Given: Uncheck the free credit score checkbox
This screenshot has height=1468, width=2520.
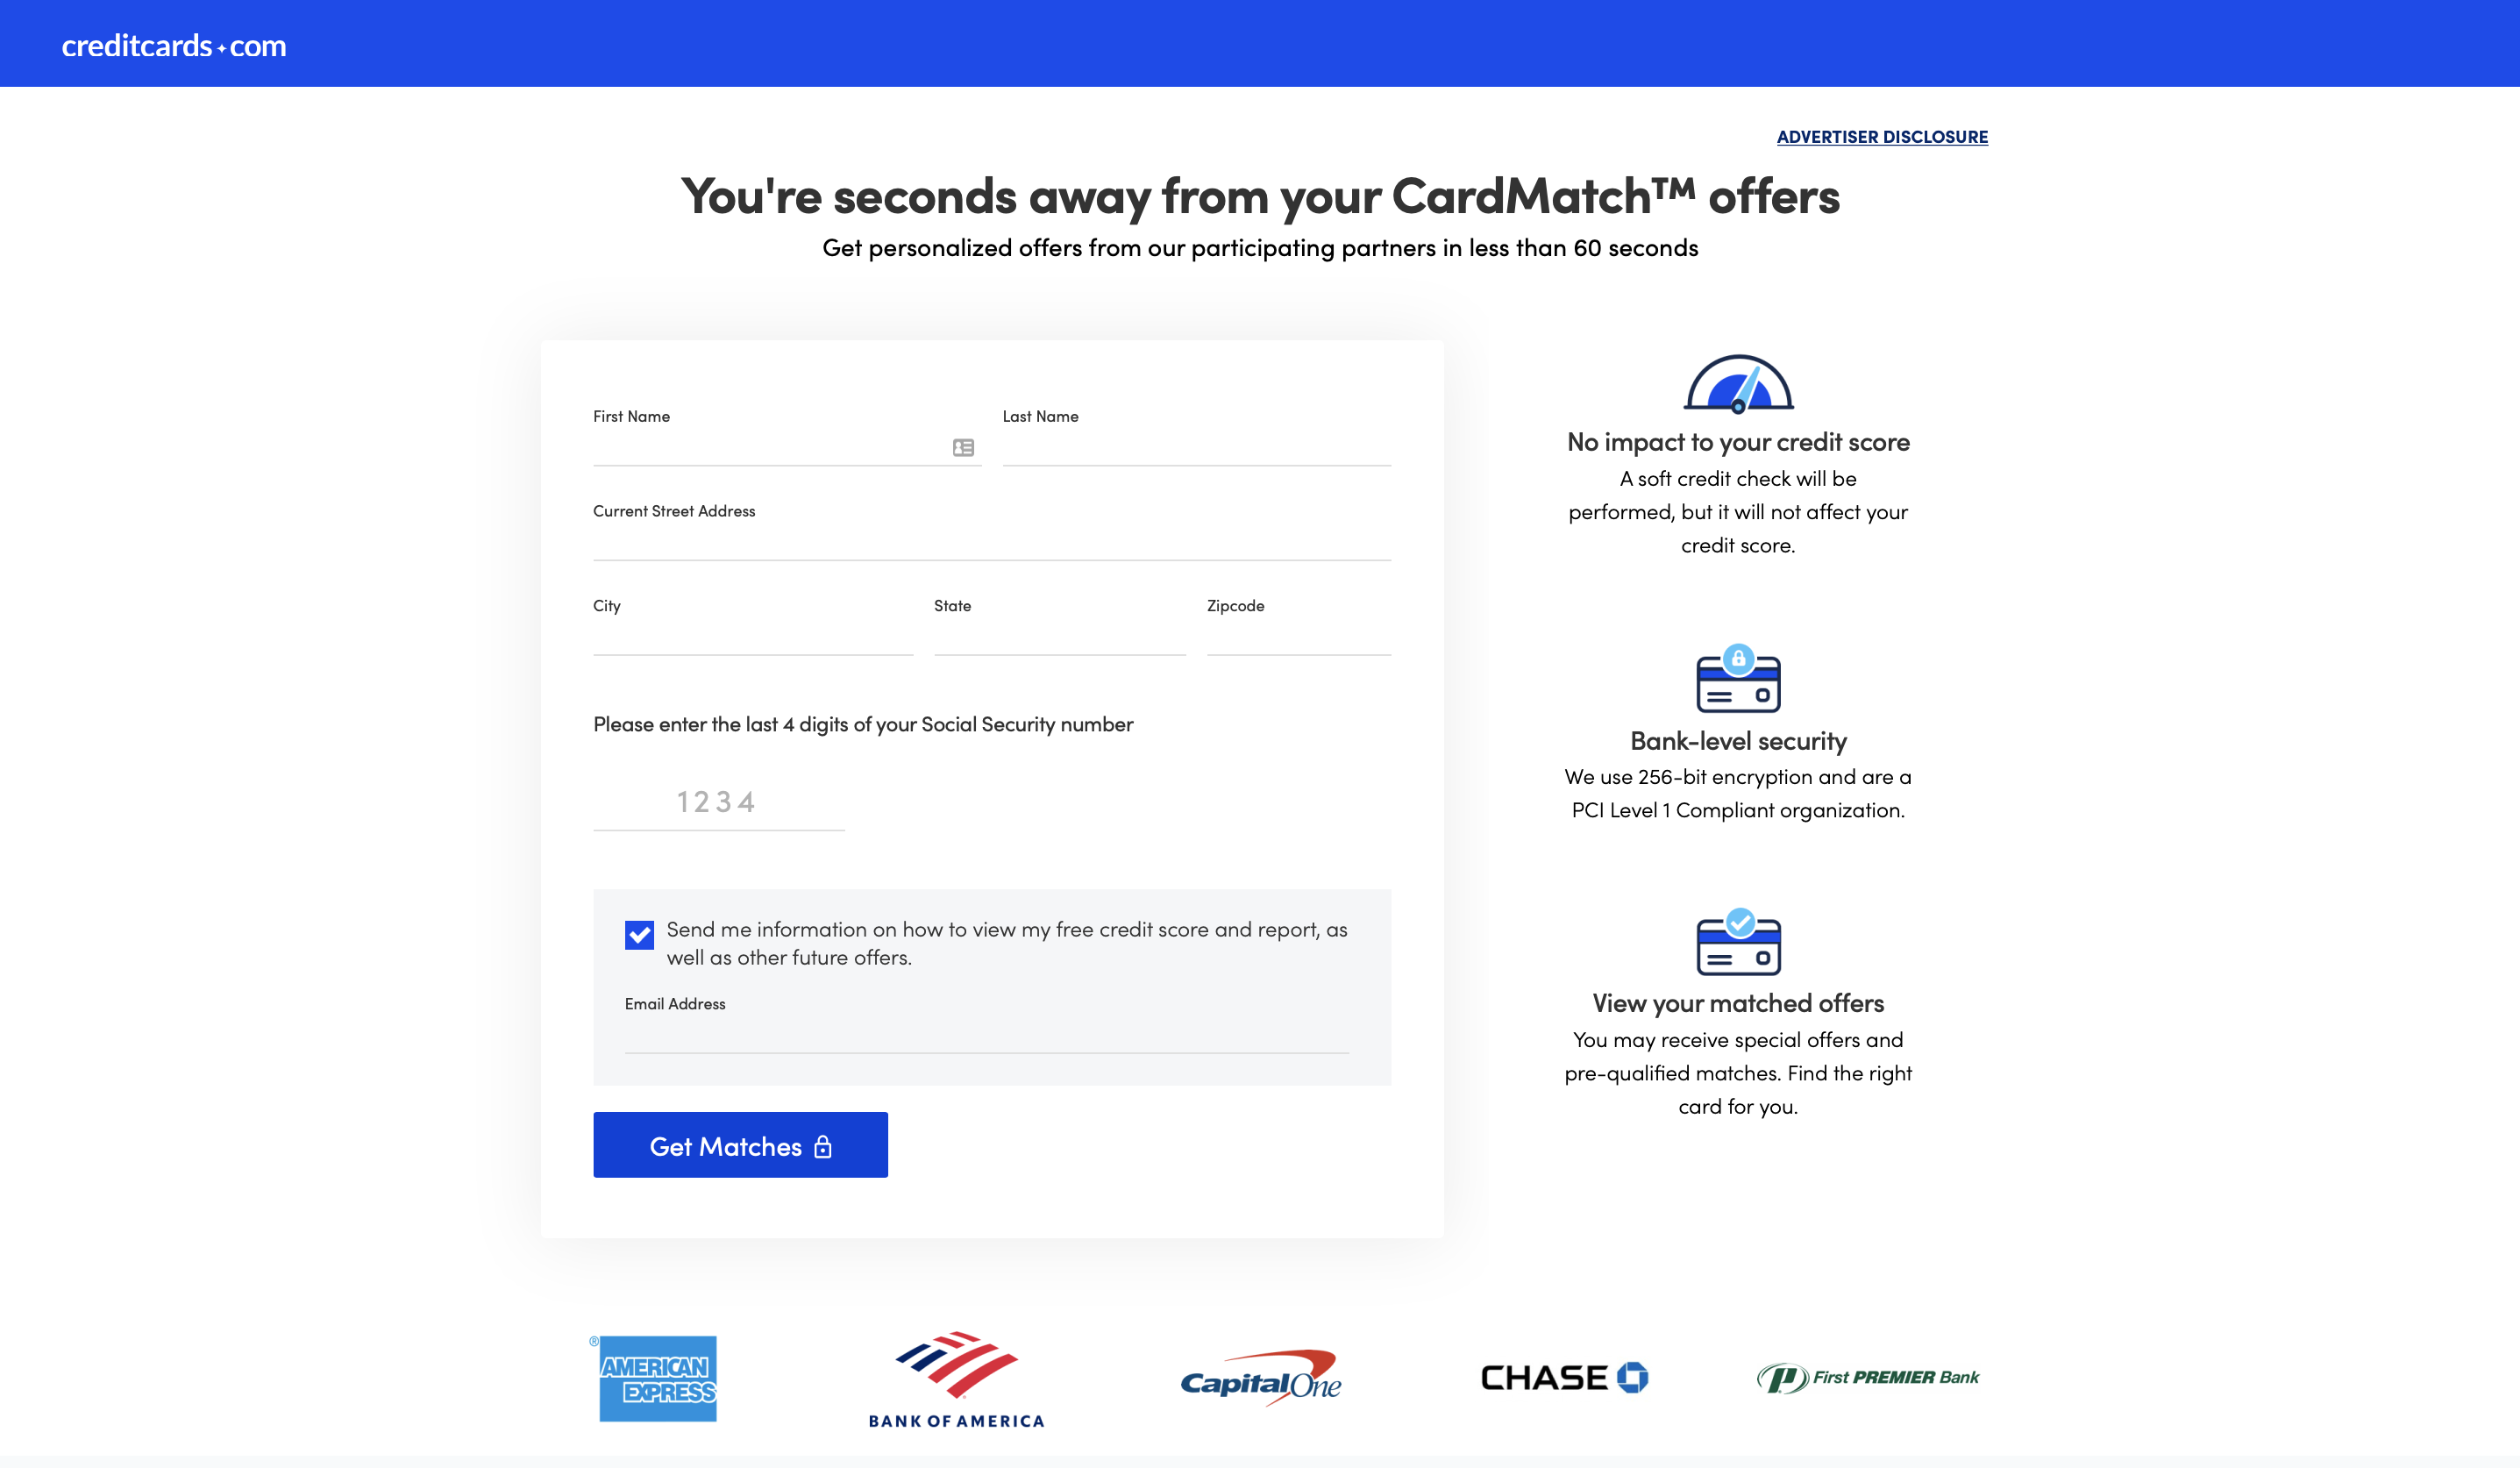Looking at the screenshot, I should (639, 933).
